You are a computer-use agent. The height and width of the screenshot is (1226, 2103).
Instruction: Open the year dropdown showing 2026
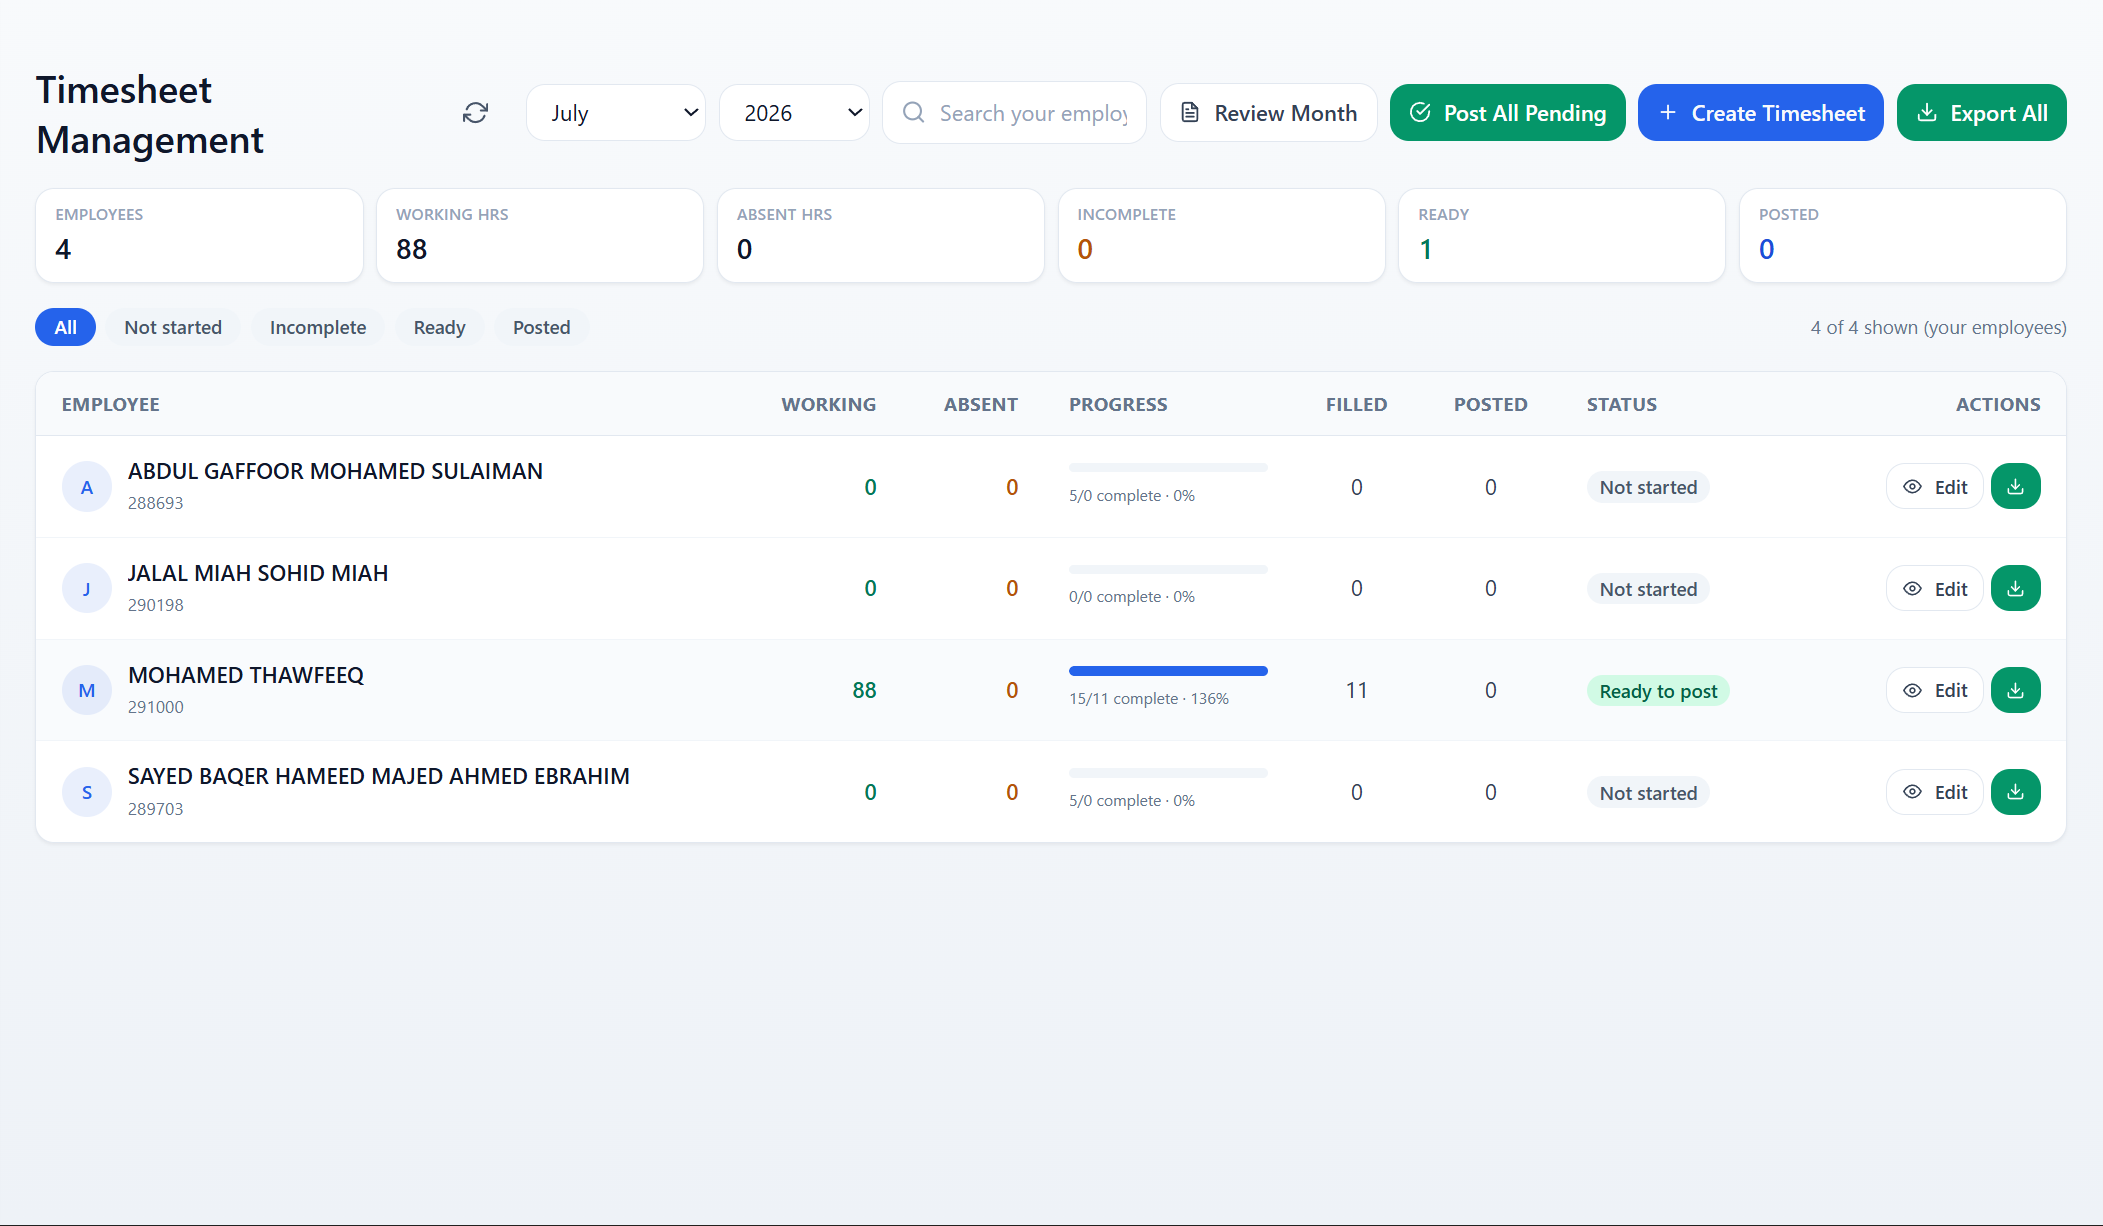(794, 113)
